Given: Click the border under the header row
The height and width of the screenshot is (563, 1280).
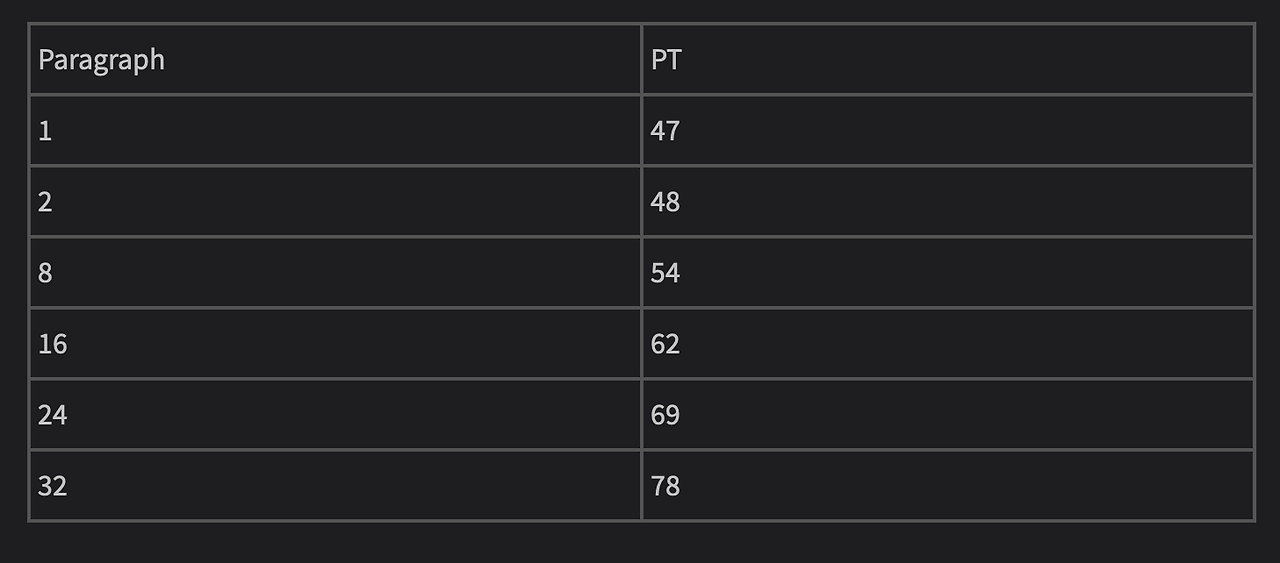Looking at the screenshot, I should coord(641,94).
